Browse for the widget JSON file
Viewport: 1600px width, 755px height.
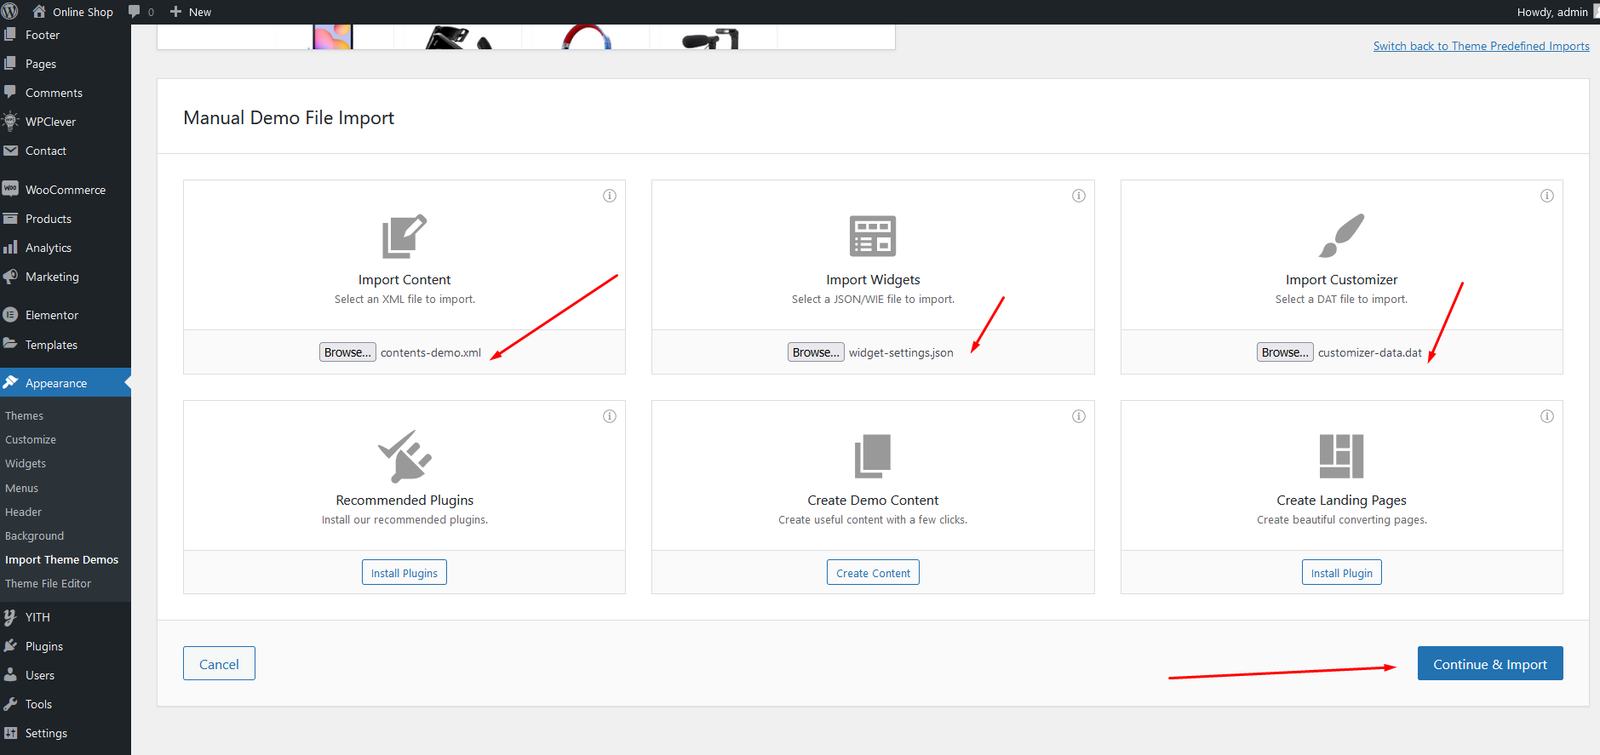(x=815, y=352)
